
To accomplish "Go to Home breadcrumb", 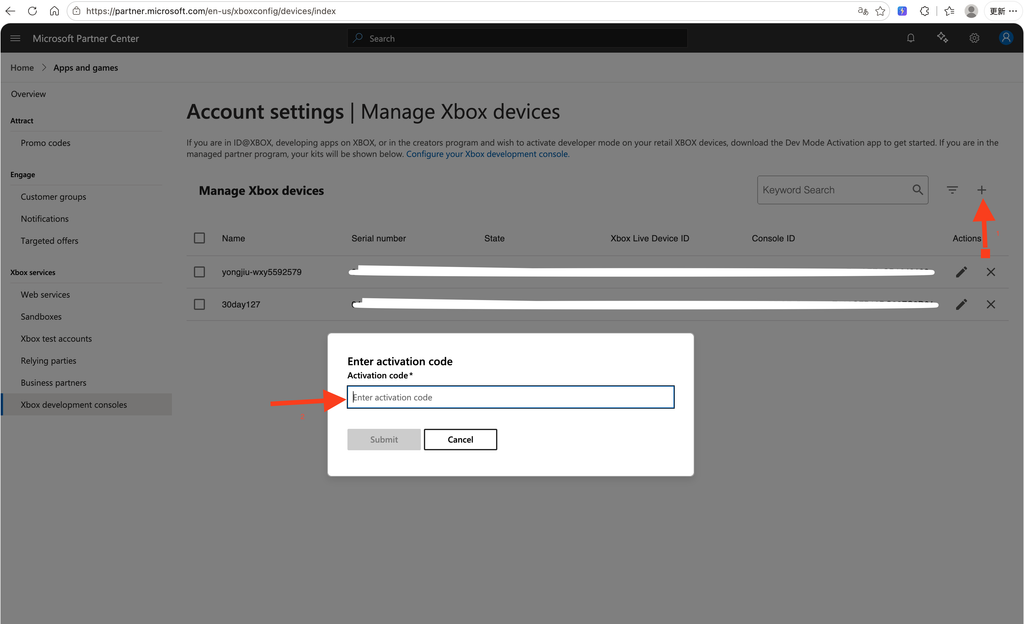I will (x=22, y=68).
